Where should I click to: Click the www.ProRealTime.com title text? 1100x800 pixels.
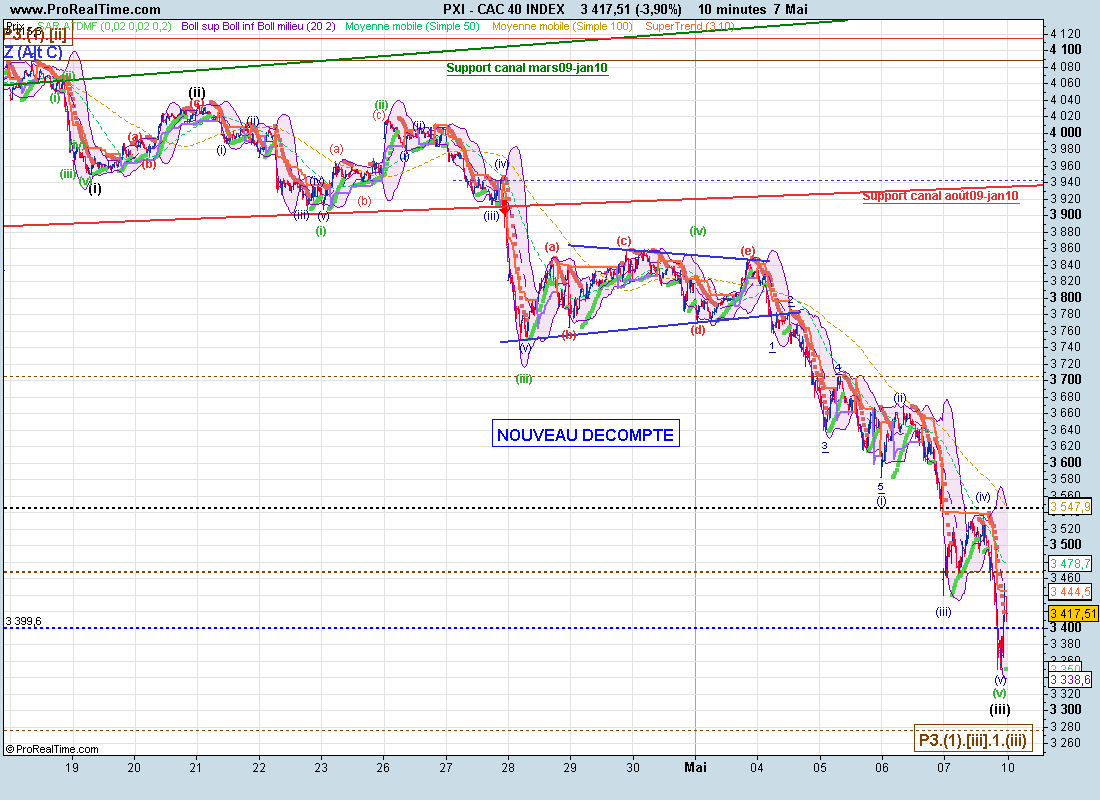[85, 9]
